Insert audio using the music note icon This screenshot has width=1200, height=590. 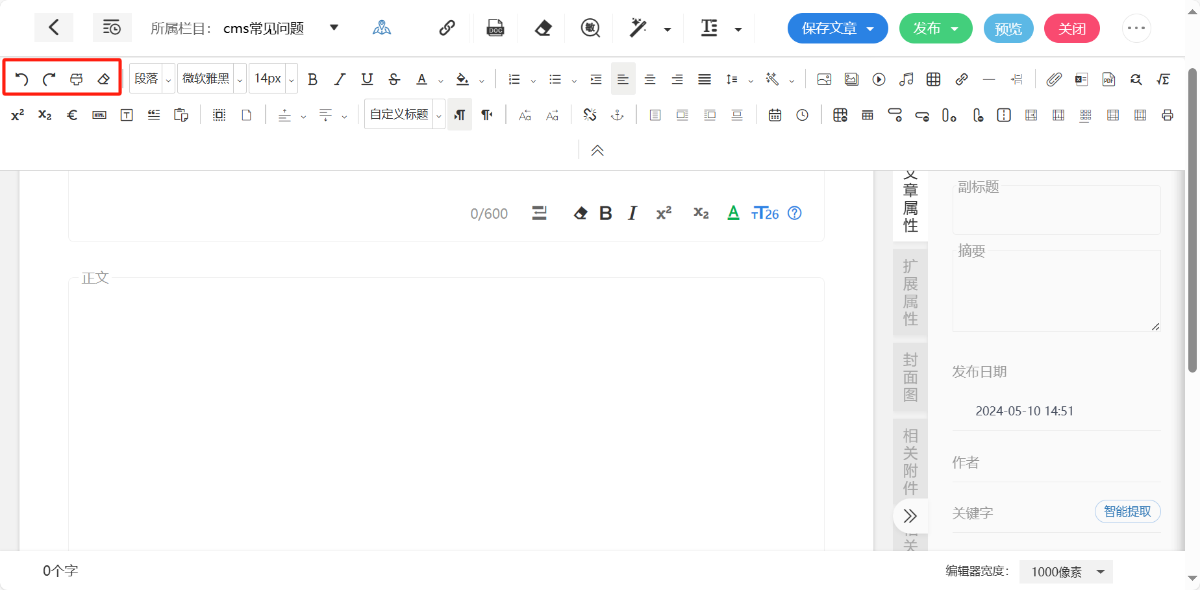pyautogui.click(x=906, y=79)
